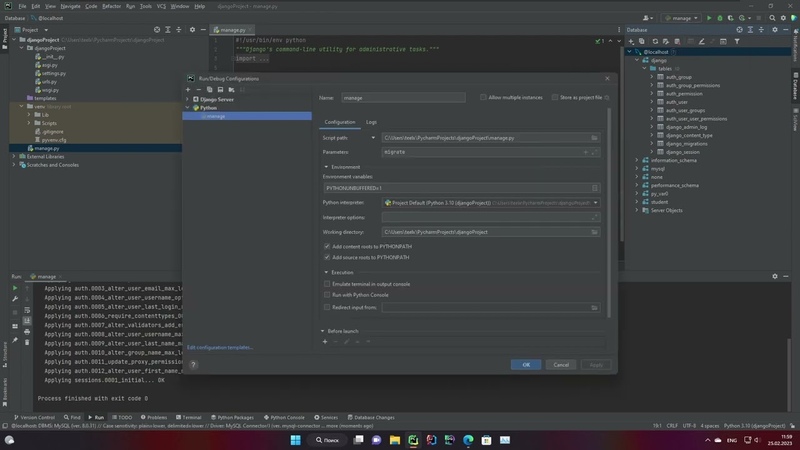Browse for script path folder icon
The image size is (800, 450).
click(594, 138)
